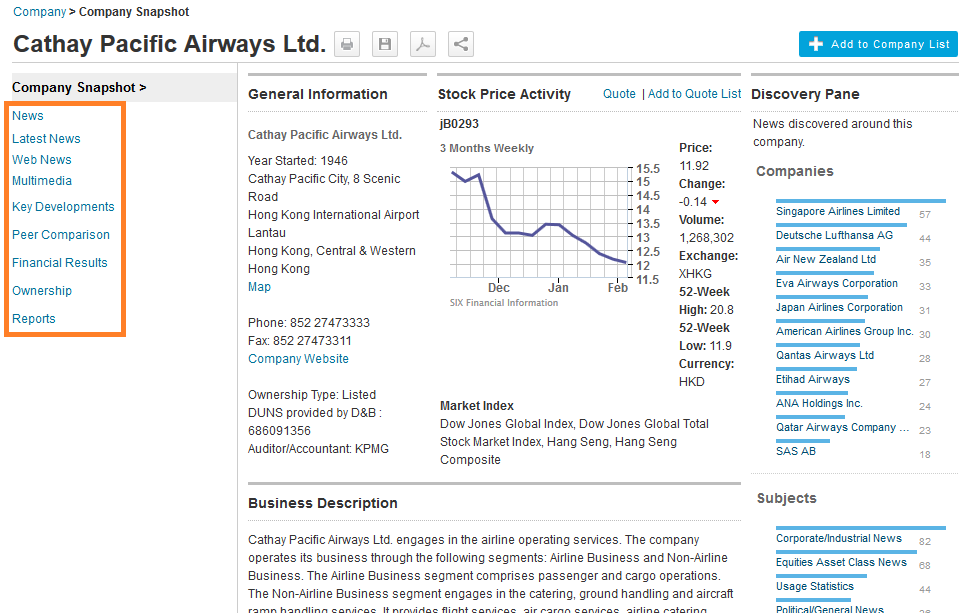The height and width of the screenshot is (613, 959).
Task: Click Singapore Airlines count 57
Action: pyautogui.click(x=924, y=215)
